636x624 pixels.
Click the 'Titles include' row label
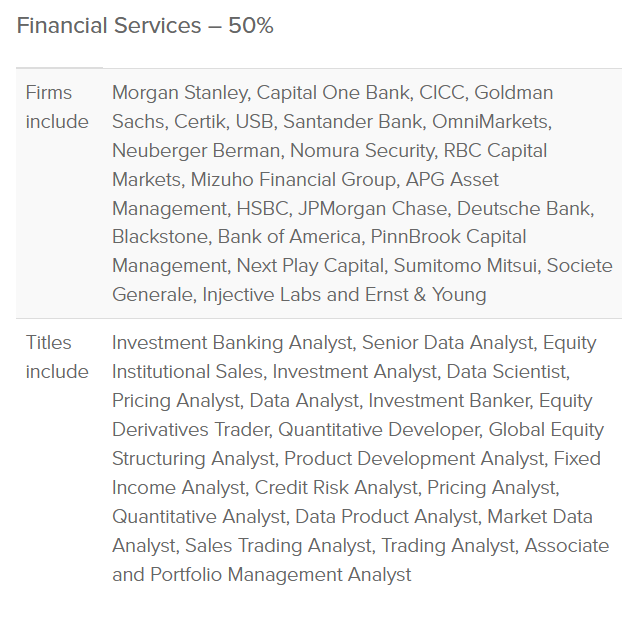pyautogui.click(x=57, y=357)
